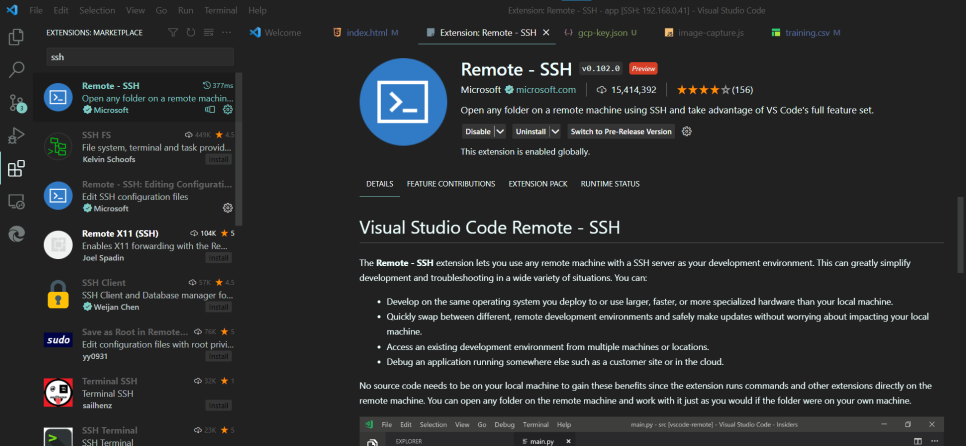Refresh the extensions marketplace list

coord(191,33)
